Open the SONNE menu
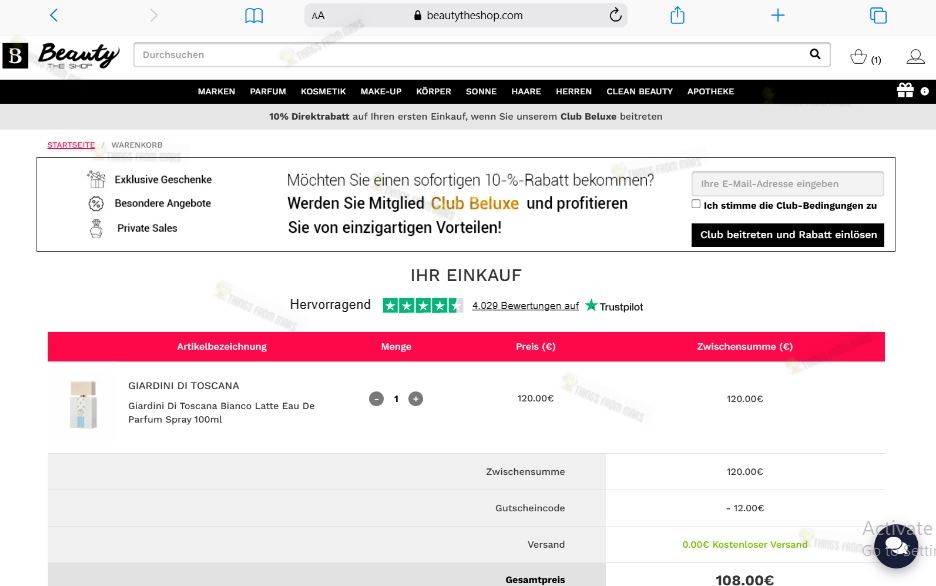936x586 pixels. 481,91
